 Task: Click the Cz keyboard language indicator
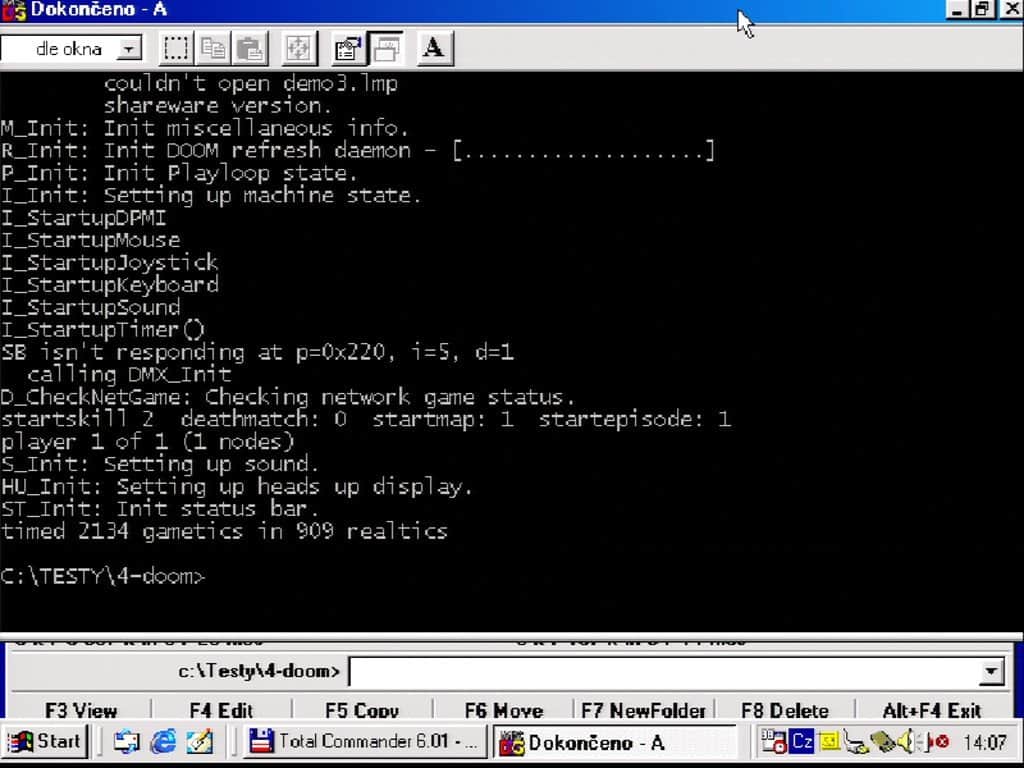pos(802,741)
